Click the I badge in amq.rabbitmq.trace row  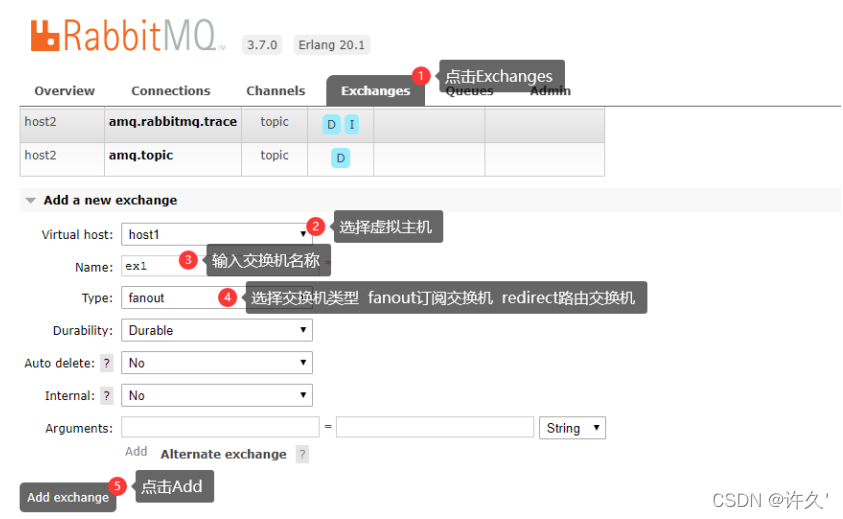coord(352,125)
